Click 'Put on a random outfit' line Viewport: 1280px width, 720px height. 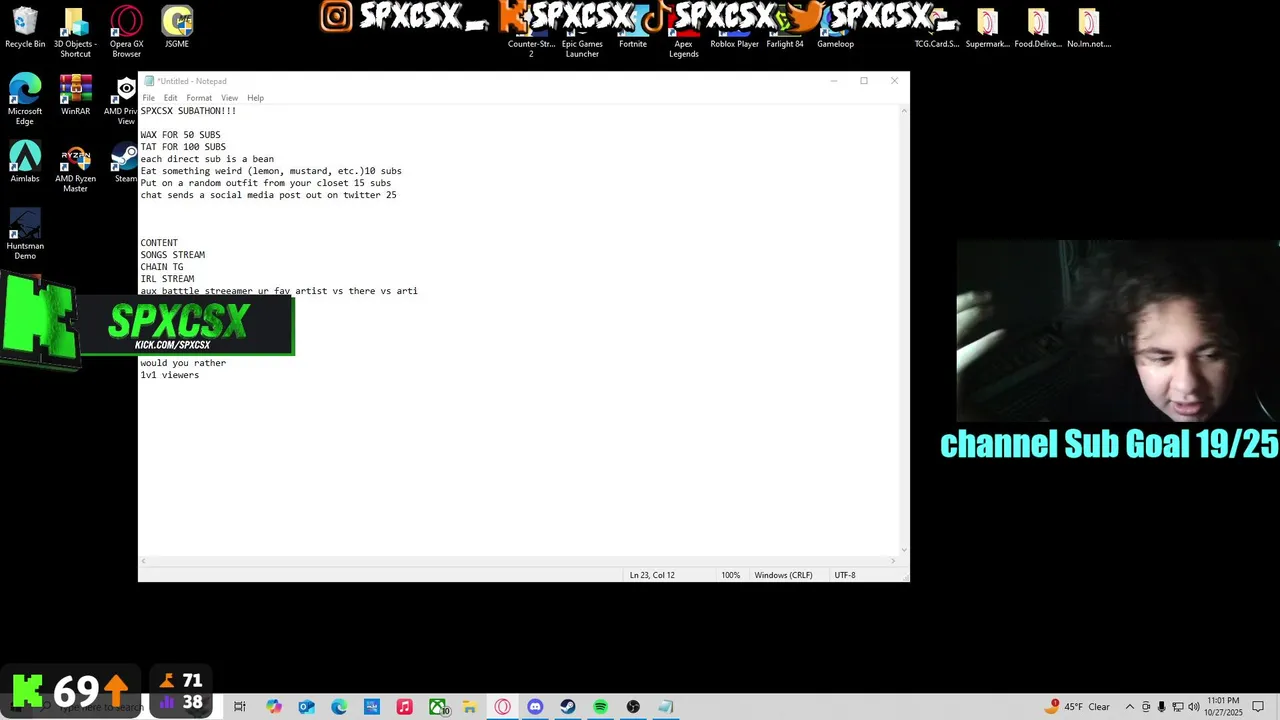click(266, 183)
